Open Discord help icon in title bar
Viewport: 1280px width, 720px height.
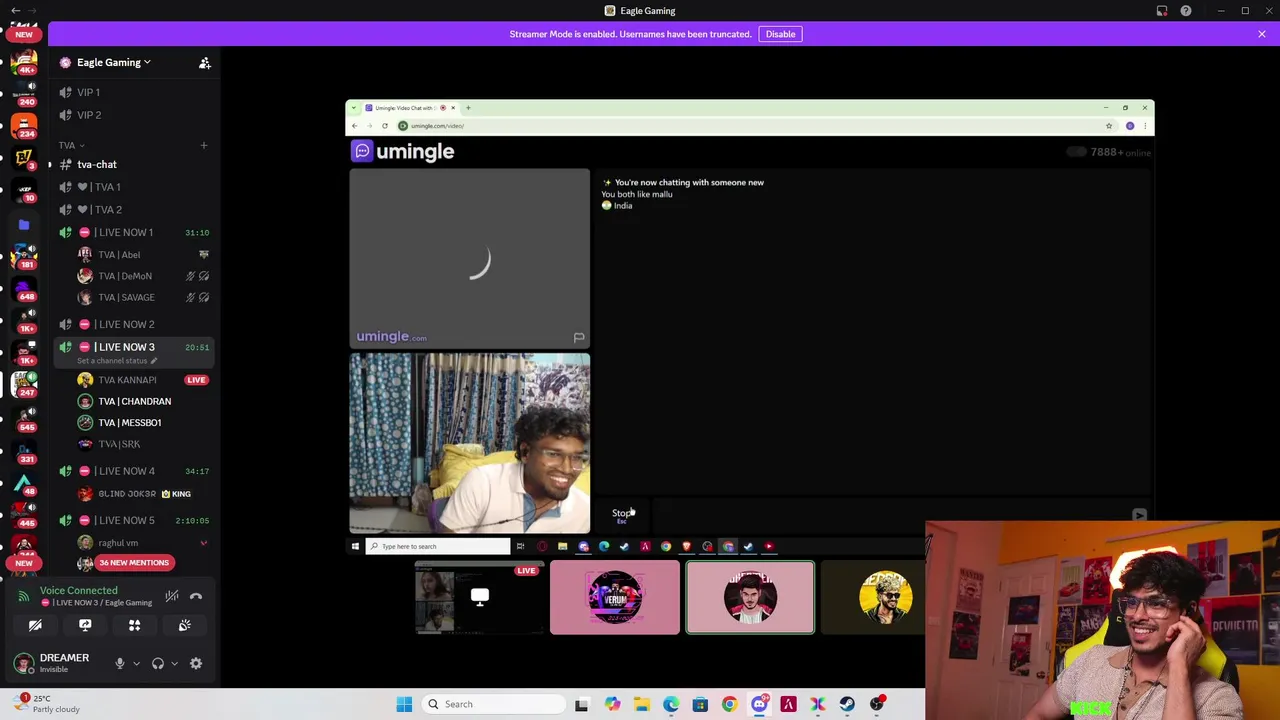click(x=1186, y=11)
